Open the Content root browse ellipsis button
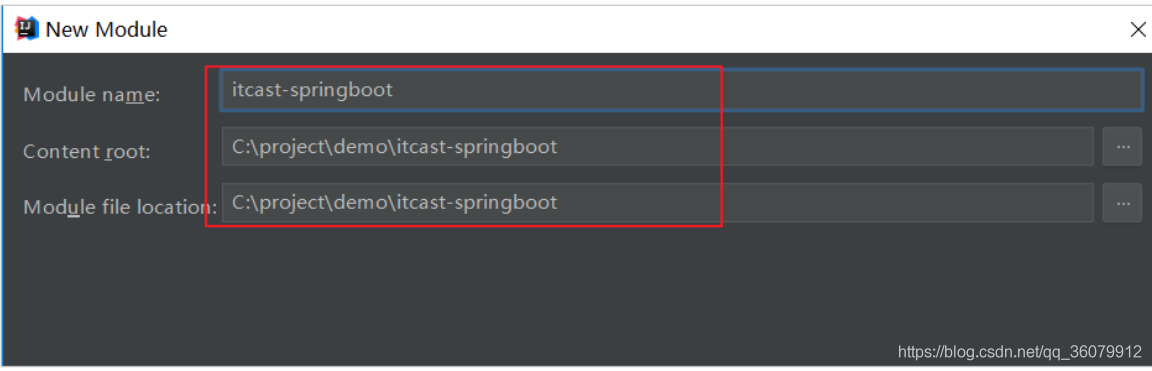Viewport: 1152px width, 371px height. click(x=1122, y=146)
